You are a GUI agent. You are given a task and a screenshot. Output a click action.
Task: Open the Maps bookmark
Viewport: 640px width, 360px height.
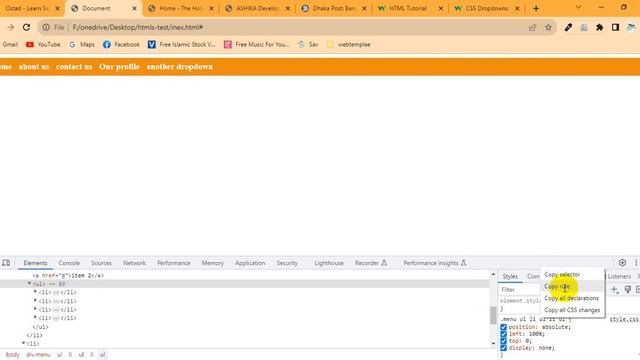(x=82, y=44)
